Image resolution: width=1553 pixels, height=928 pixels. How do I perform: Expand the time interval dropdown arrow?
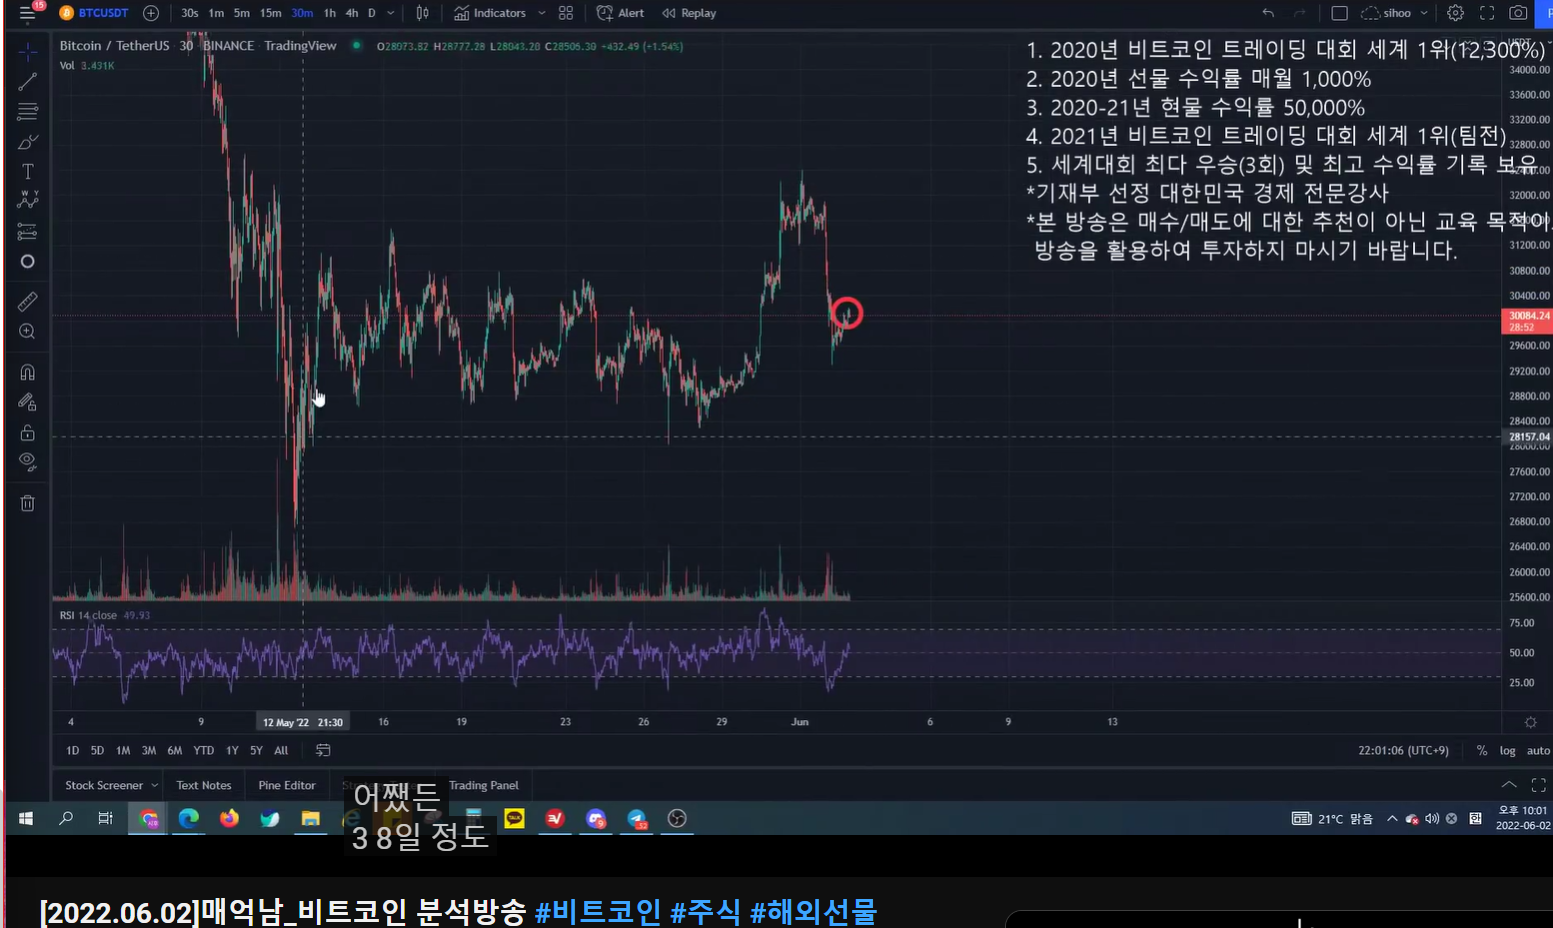391,13
